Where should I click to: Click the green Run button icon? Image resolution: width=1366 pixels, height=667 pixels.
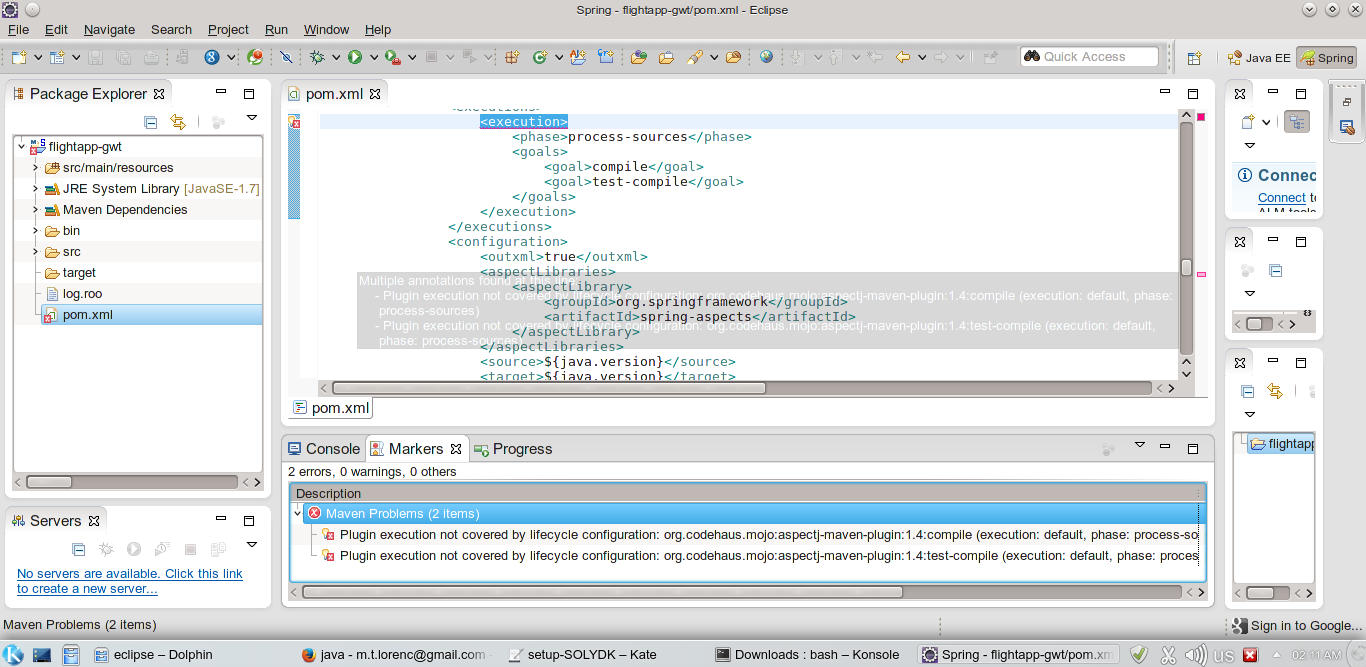(355, 57)
